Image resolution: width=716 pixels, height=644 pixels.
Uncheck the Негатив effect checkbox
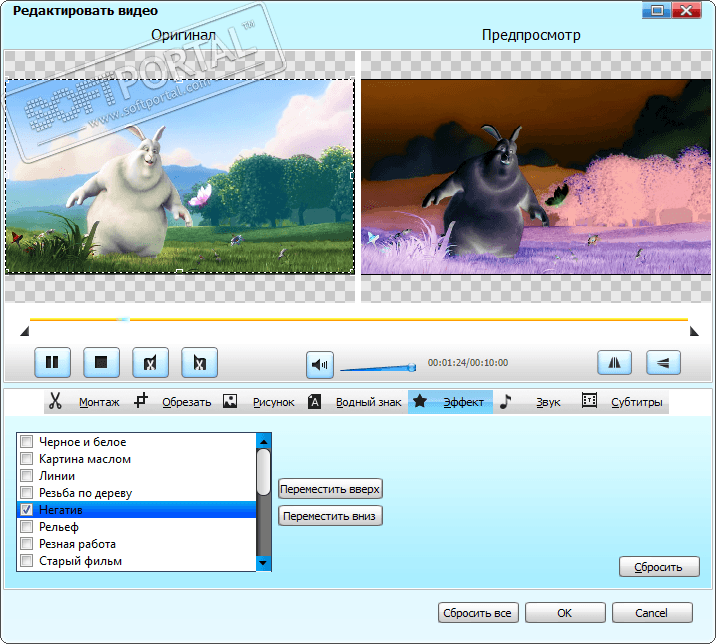click(26, 510)
